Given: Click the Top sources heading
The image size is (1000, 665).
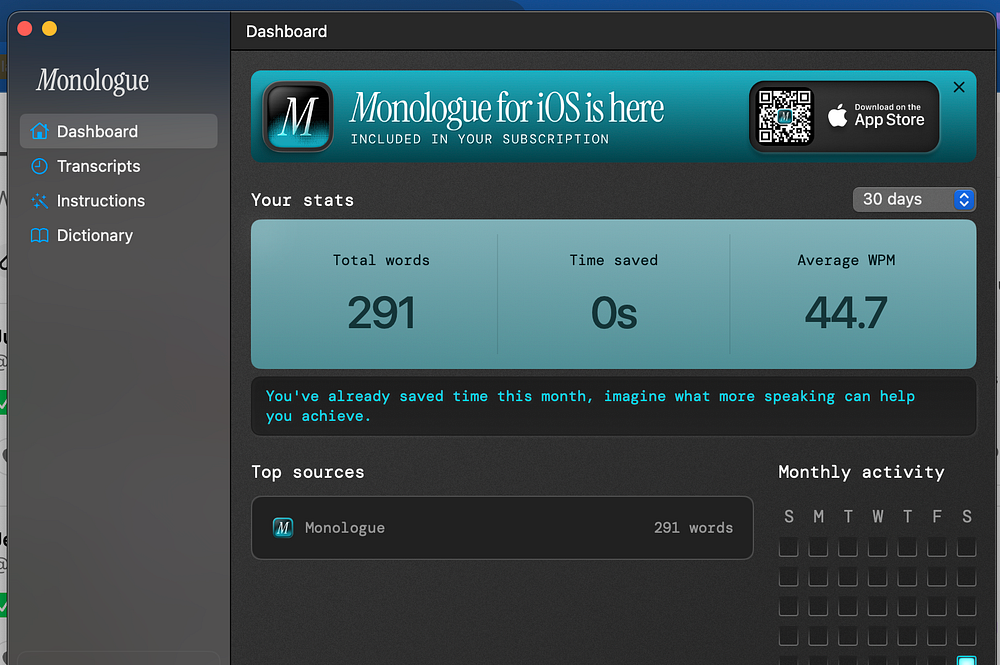Looking at the screenshot, I should (307, 472).
